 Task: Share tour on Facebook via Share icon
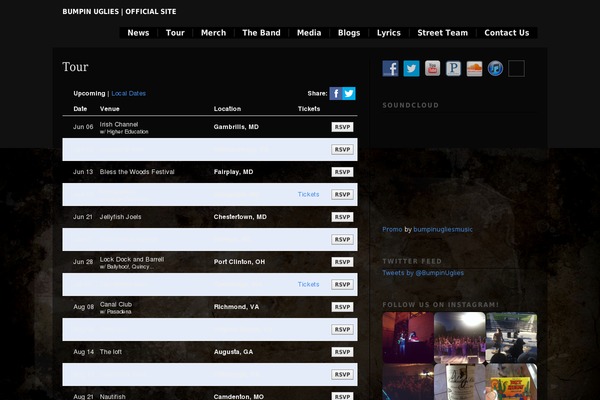(336, 93)
